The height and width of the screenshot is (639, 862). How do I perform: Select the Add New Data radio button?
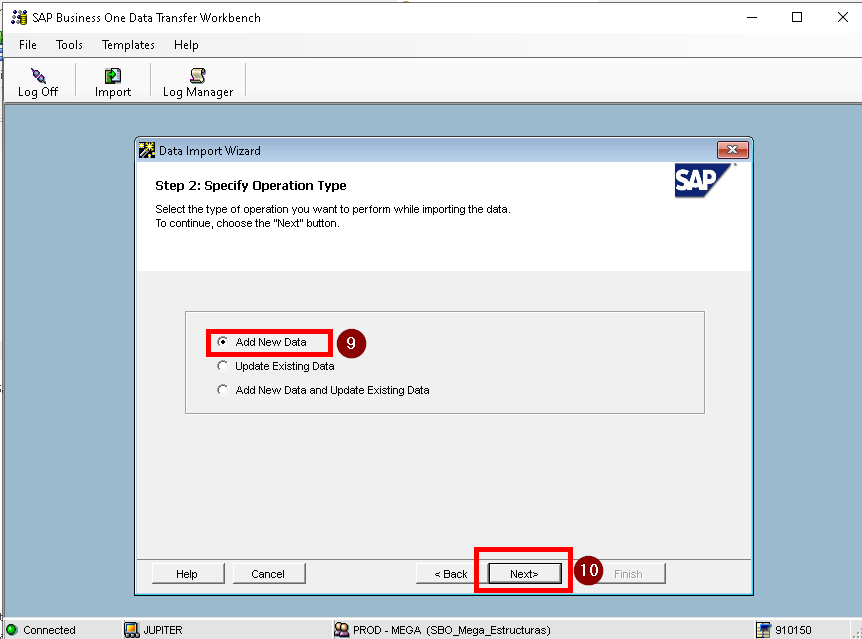(222, 342)
